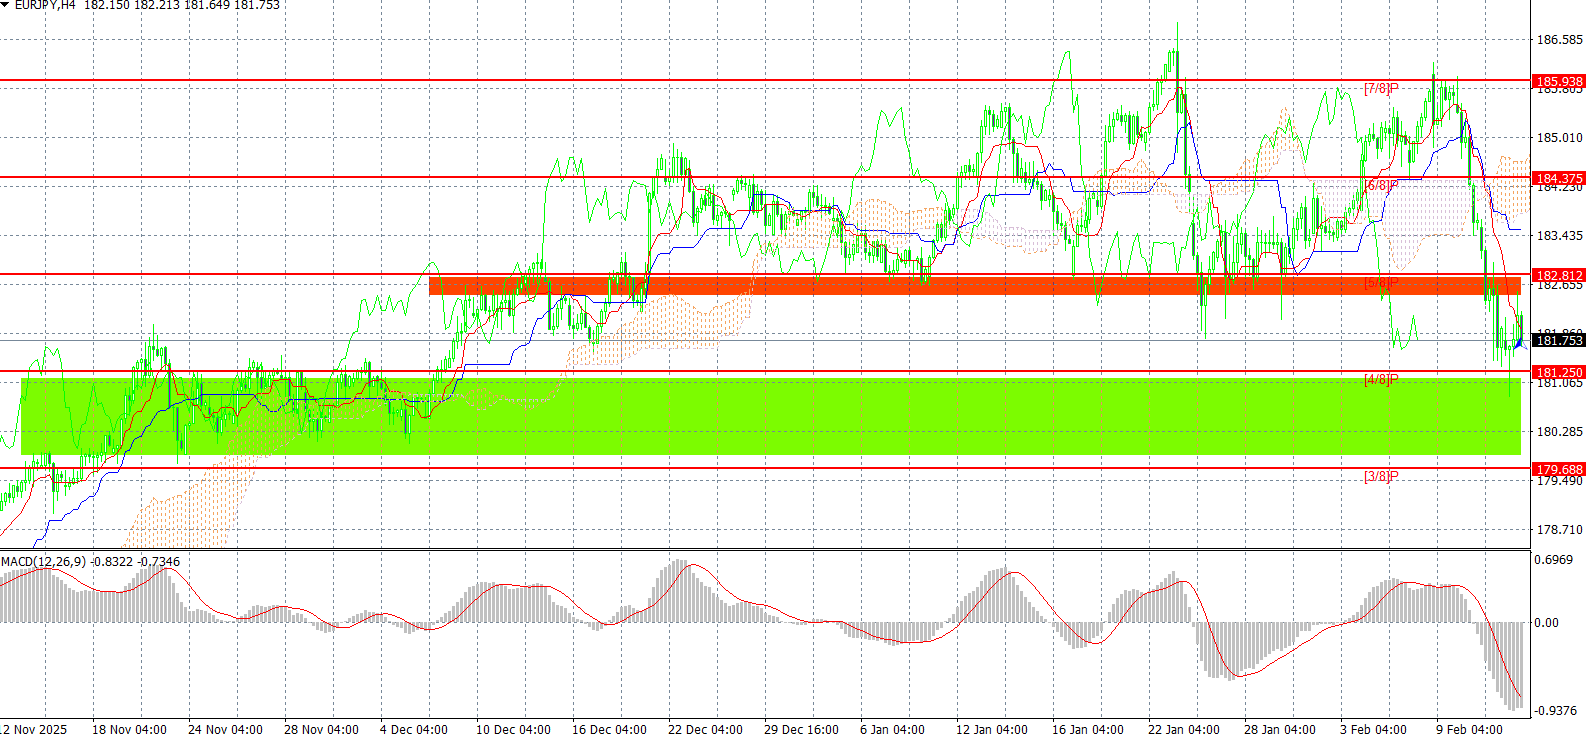The height and width of the screenshot is (741, 1586).
Task: Select the orange resistance zone rectangle
Action: (975, 286)
